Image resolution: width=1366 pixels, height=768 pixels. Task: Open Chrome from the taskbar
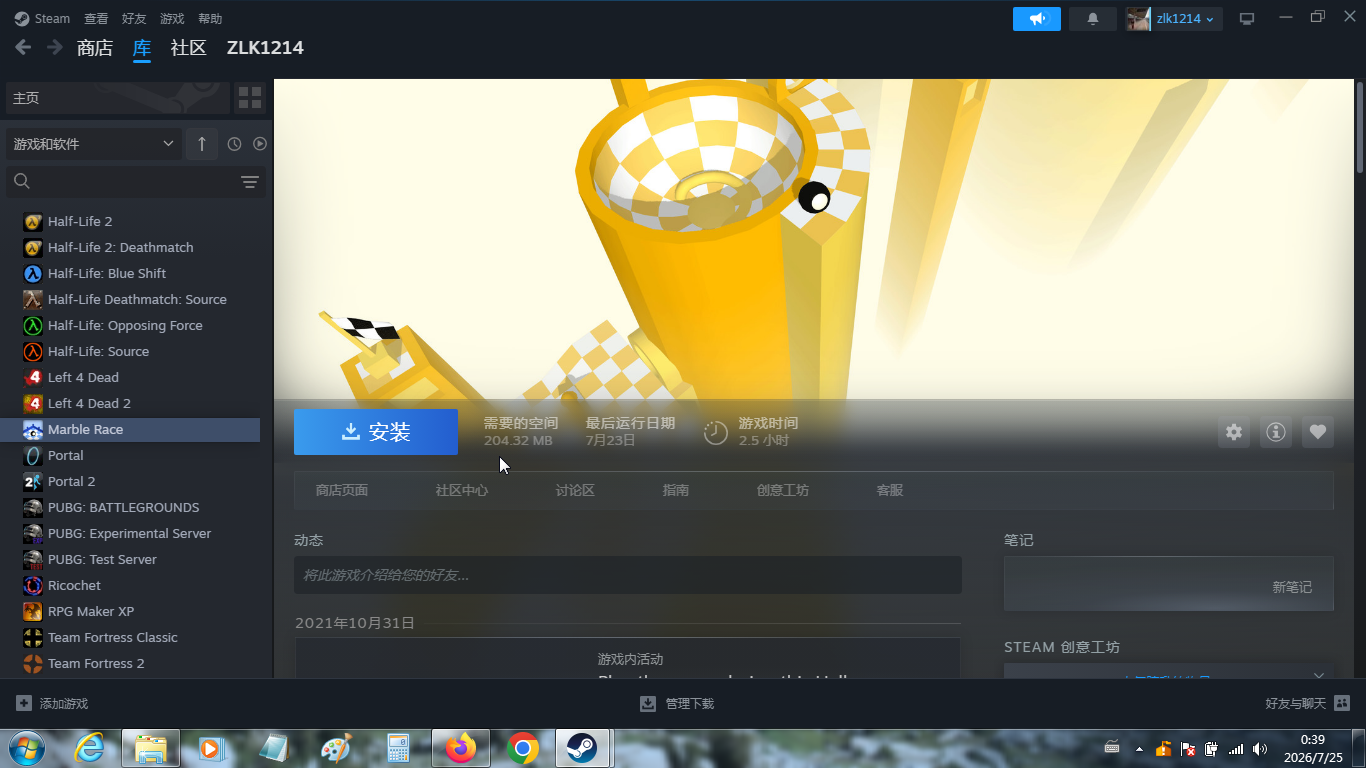(522, 748)
